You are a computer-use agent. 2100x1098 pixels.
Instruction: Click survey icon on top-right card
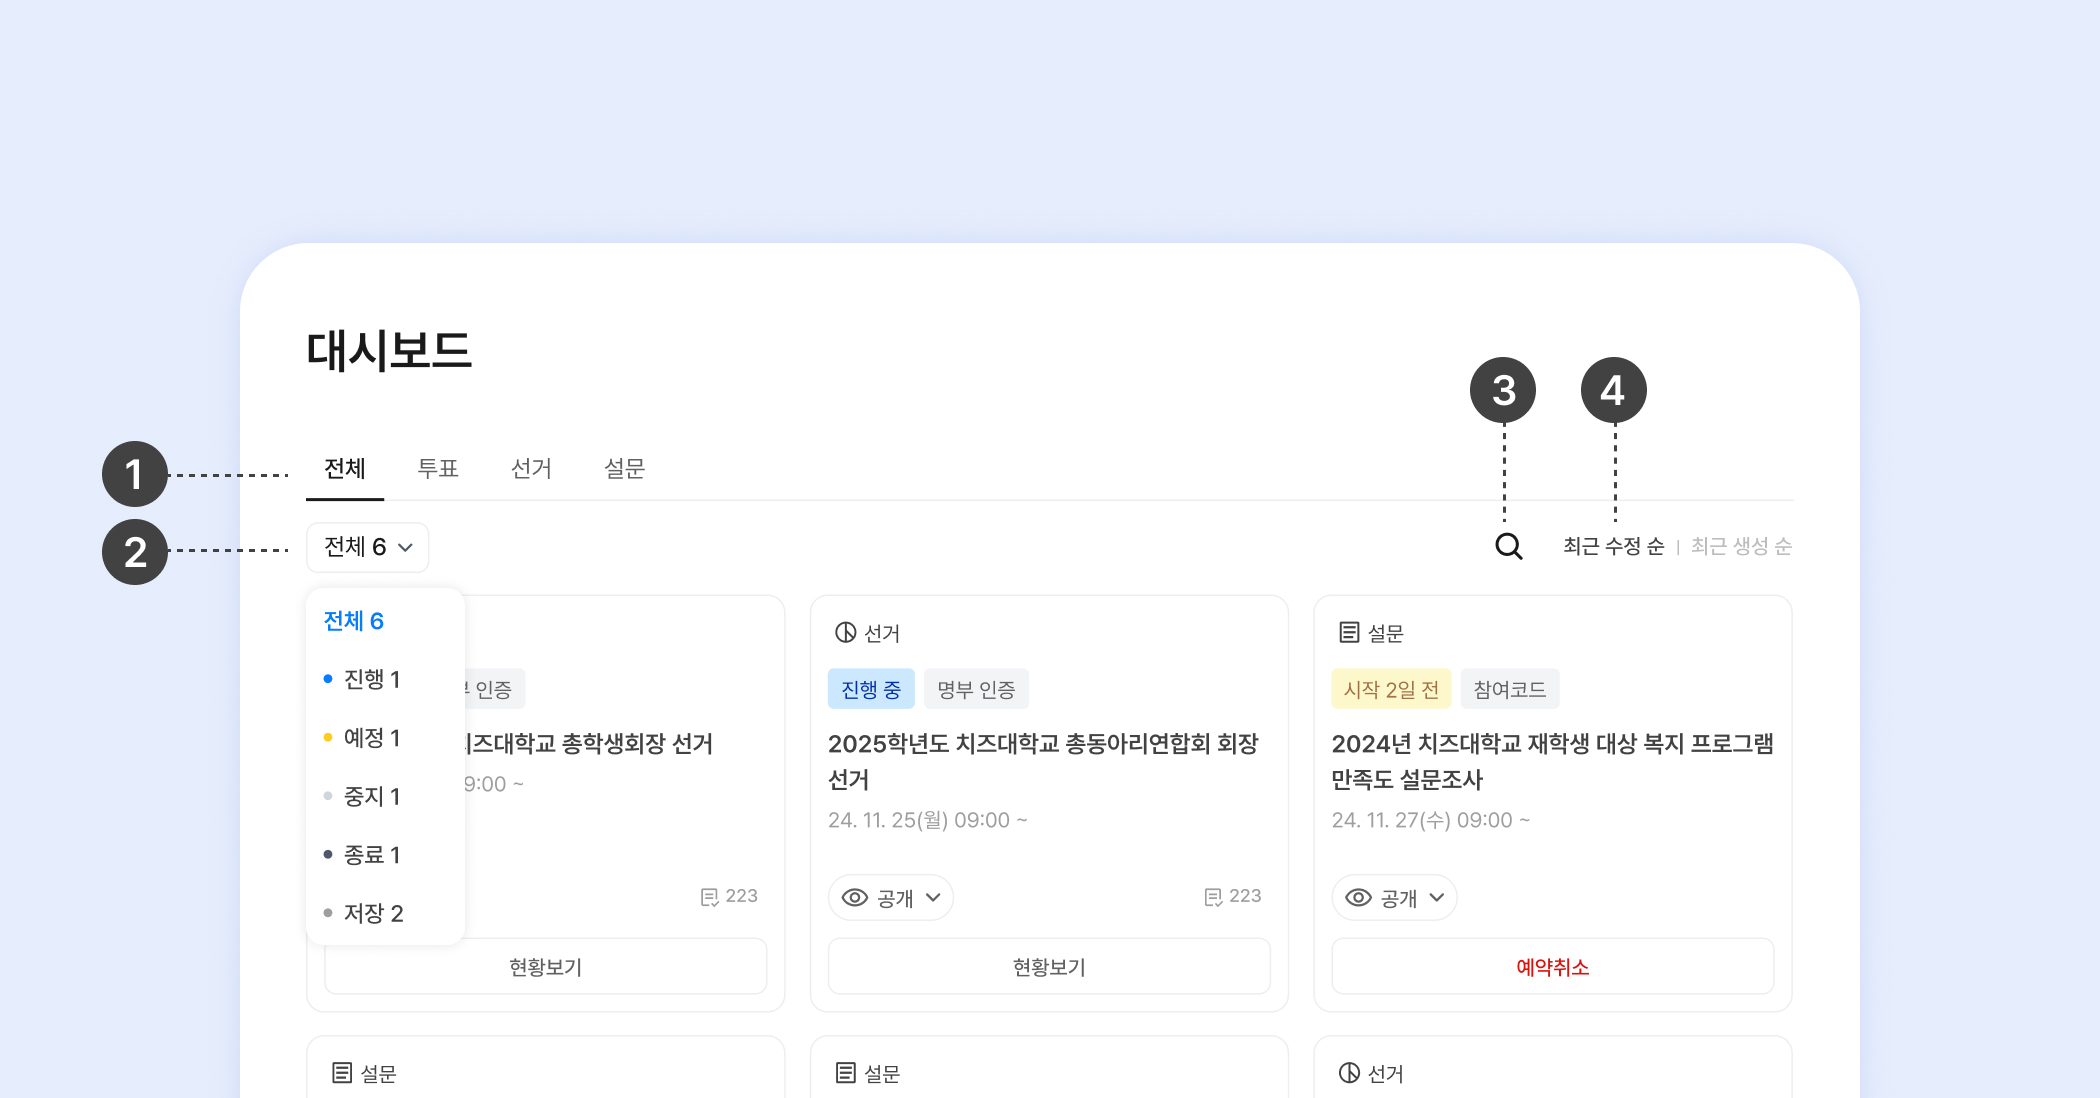point(1349,632)
